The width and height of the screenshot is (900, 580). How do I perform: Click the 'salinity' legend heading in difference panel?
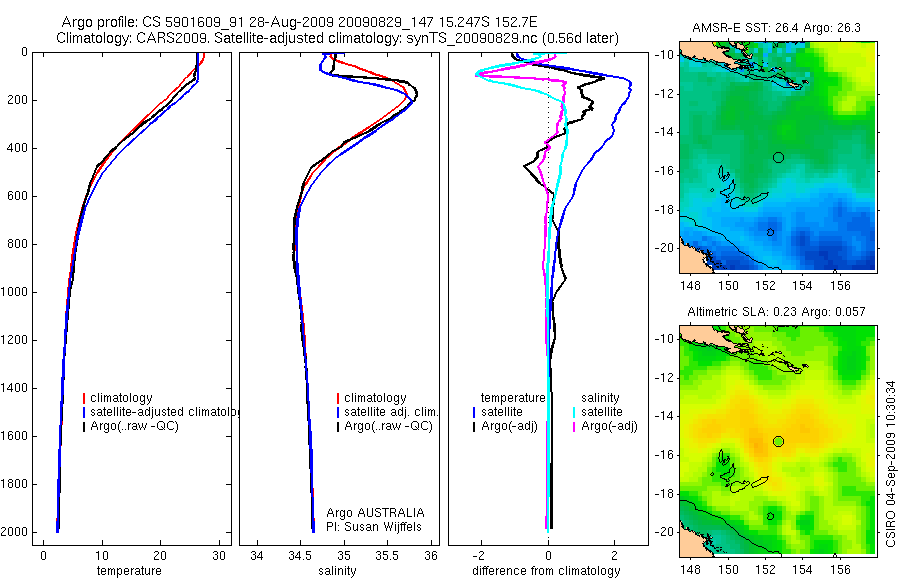(600, 398)
